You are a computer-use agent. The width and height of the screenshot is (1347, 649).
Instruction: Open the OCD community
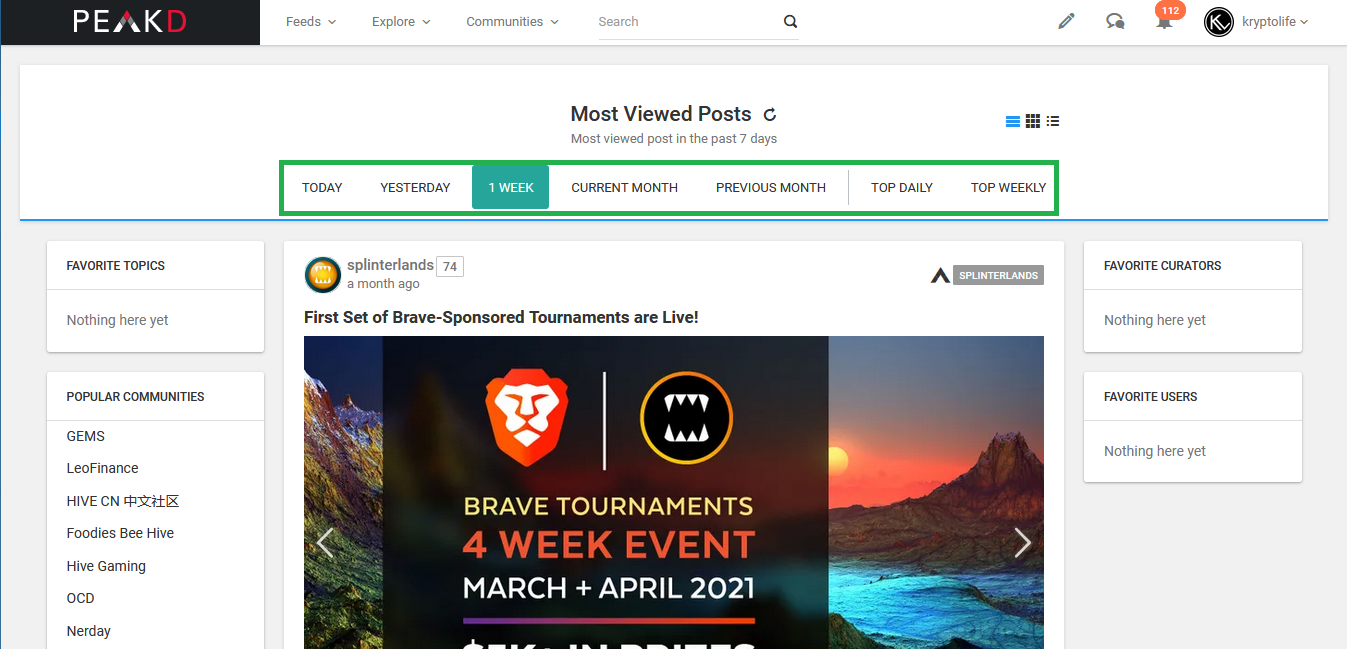point(81,598)
